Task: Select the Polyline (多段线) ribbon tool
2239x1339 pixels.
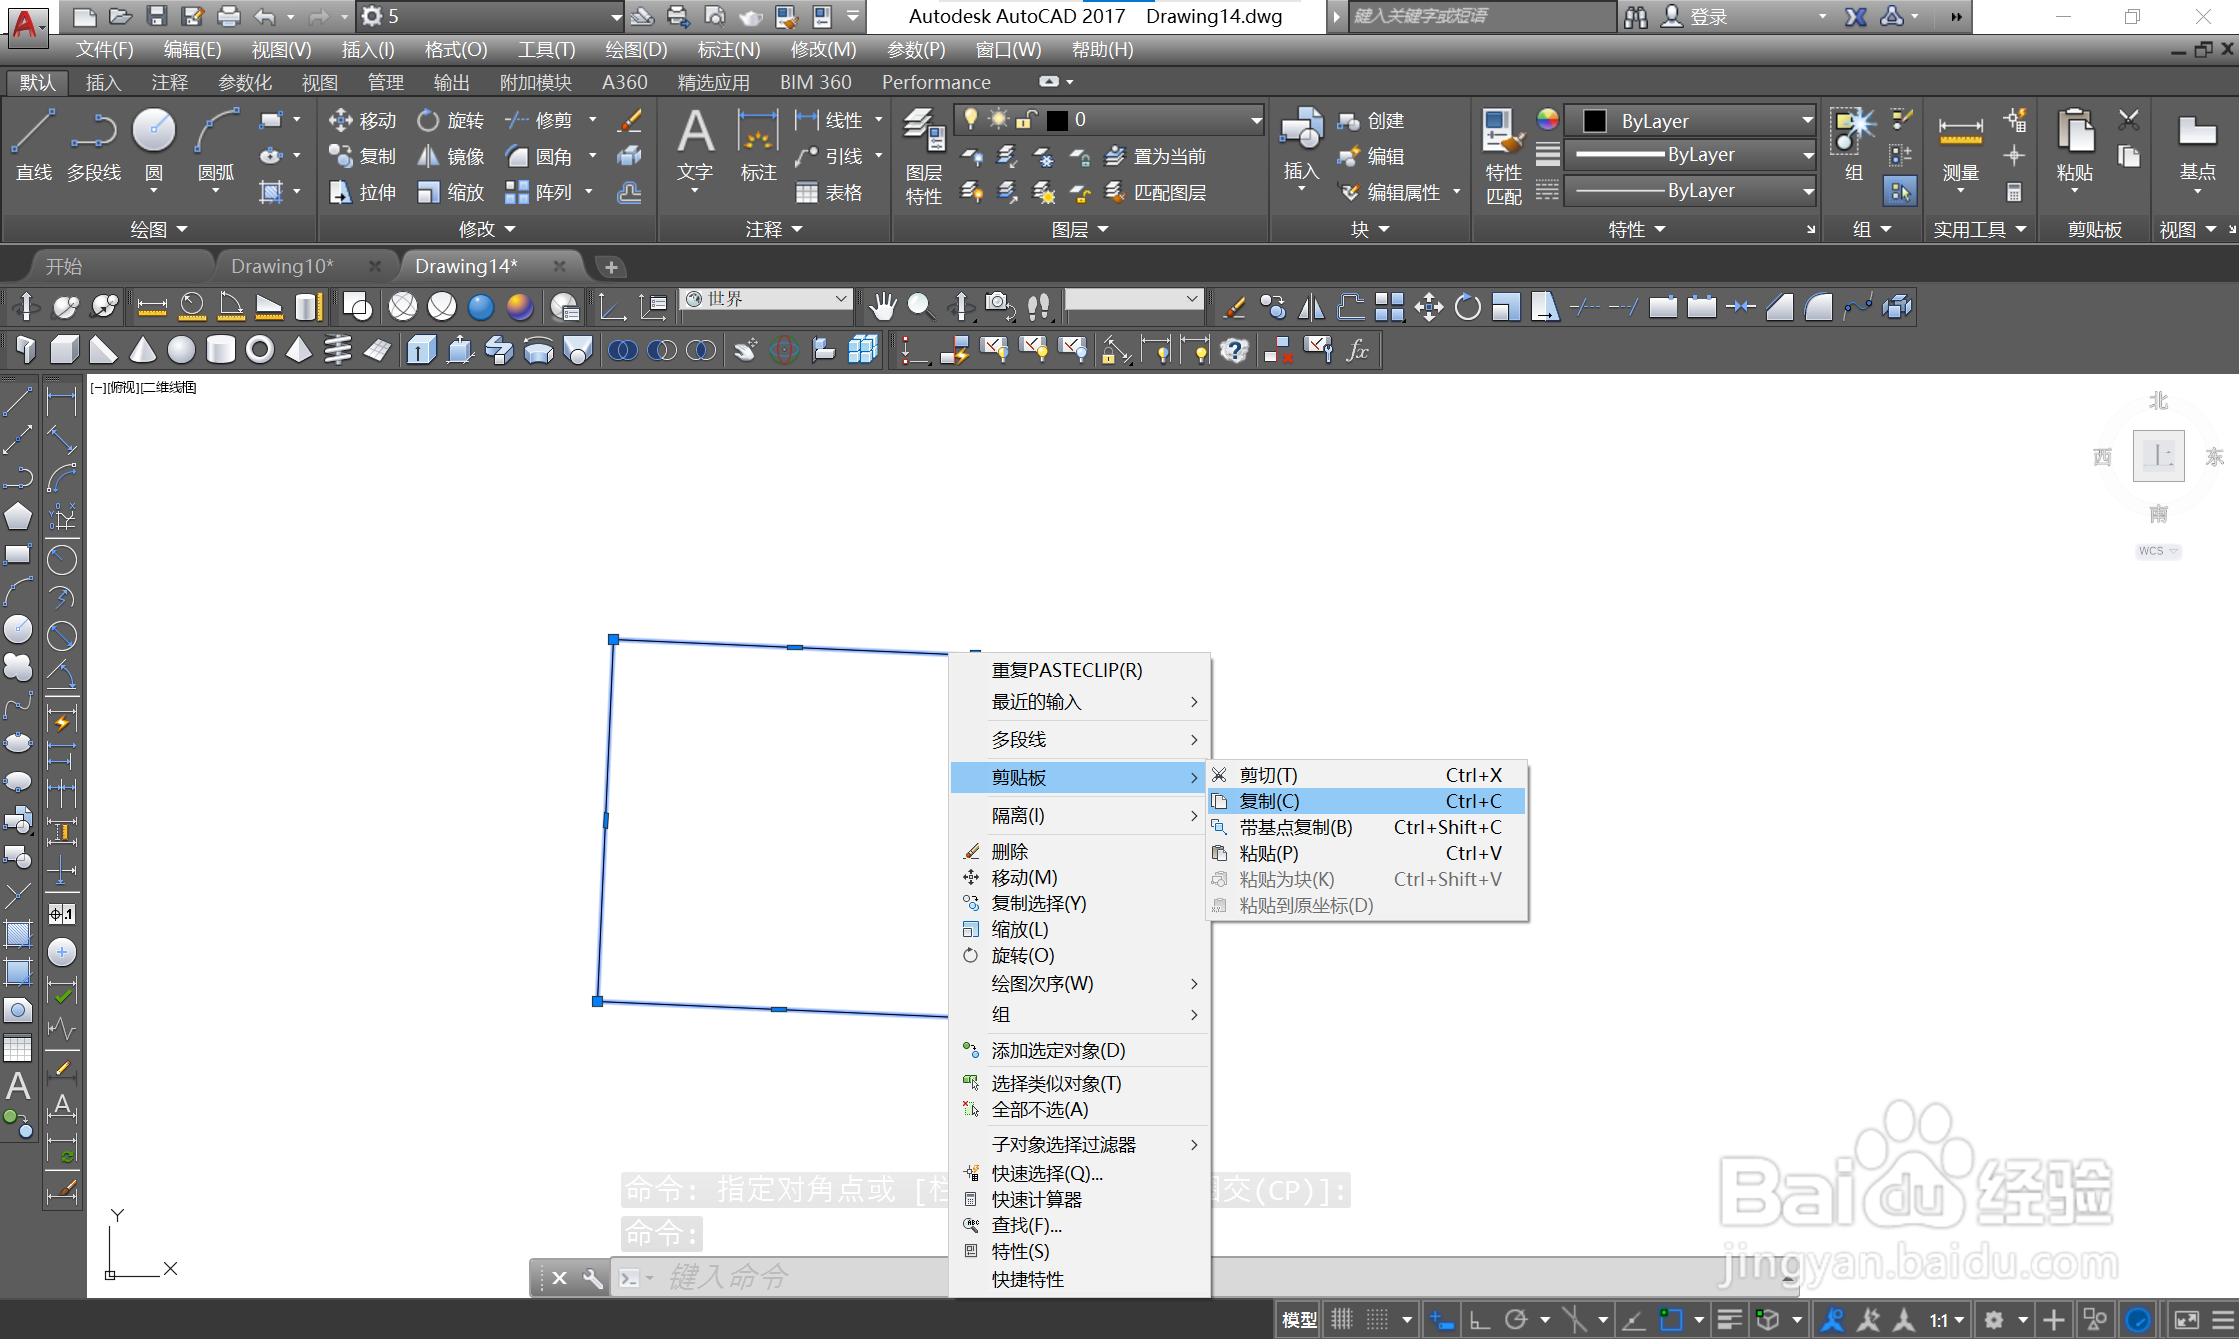Action: pos(94,146)
